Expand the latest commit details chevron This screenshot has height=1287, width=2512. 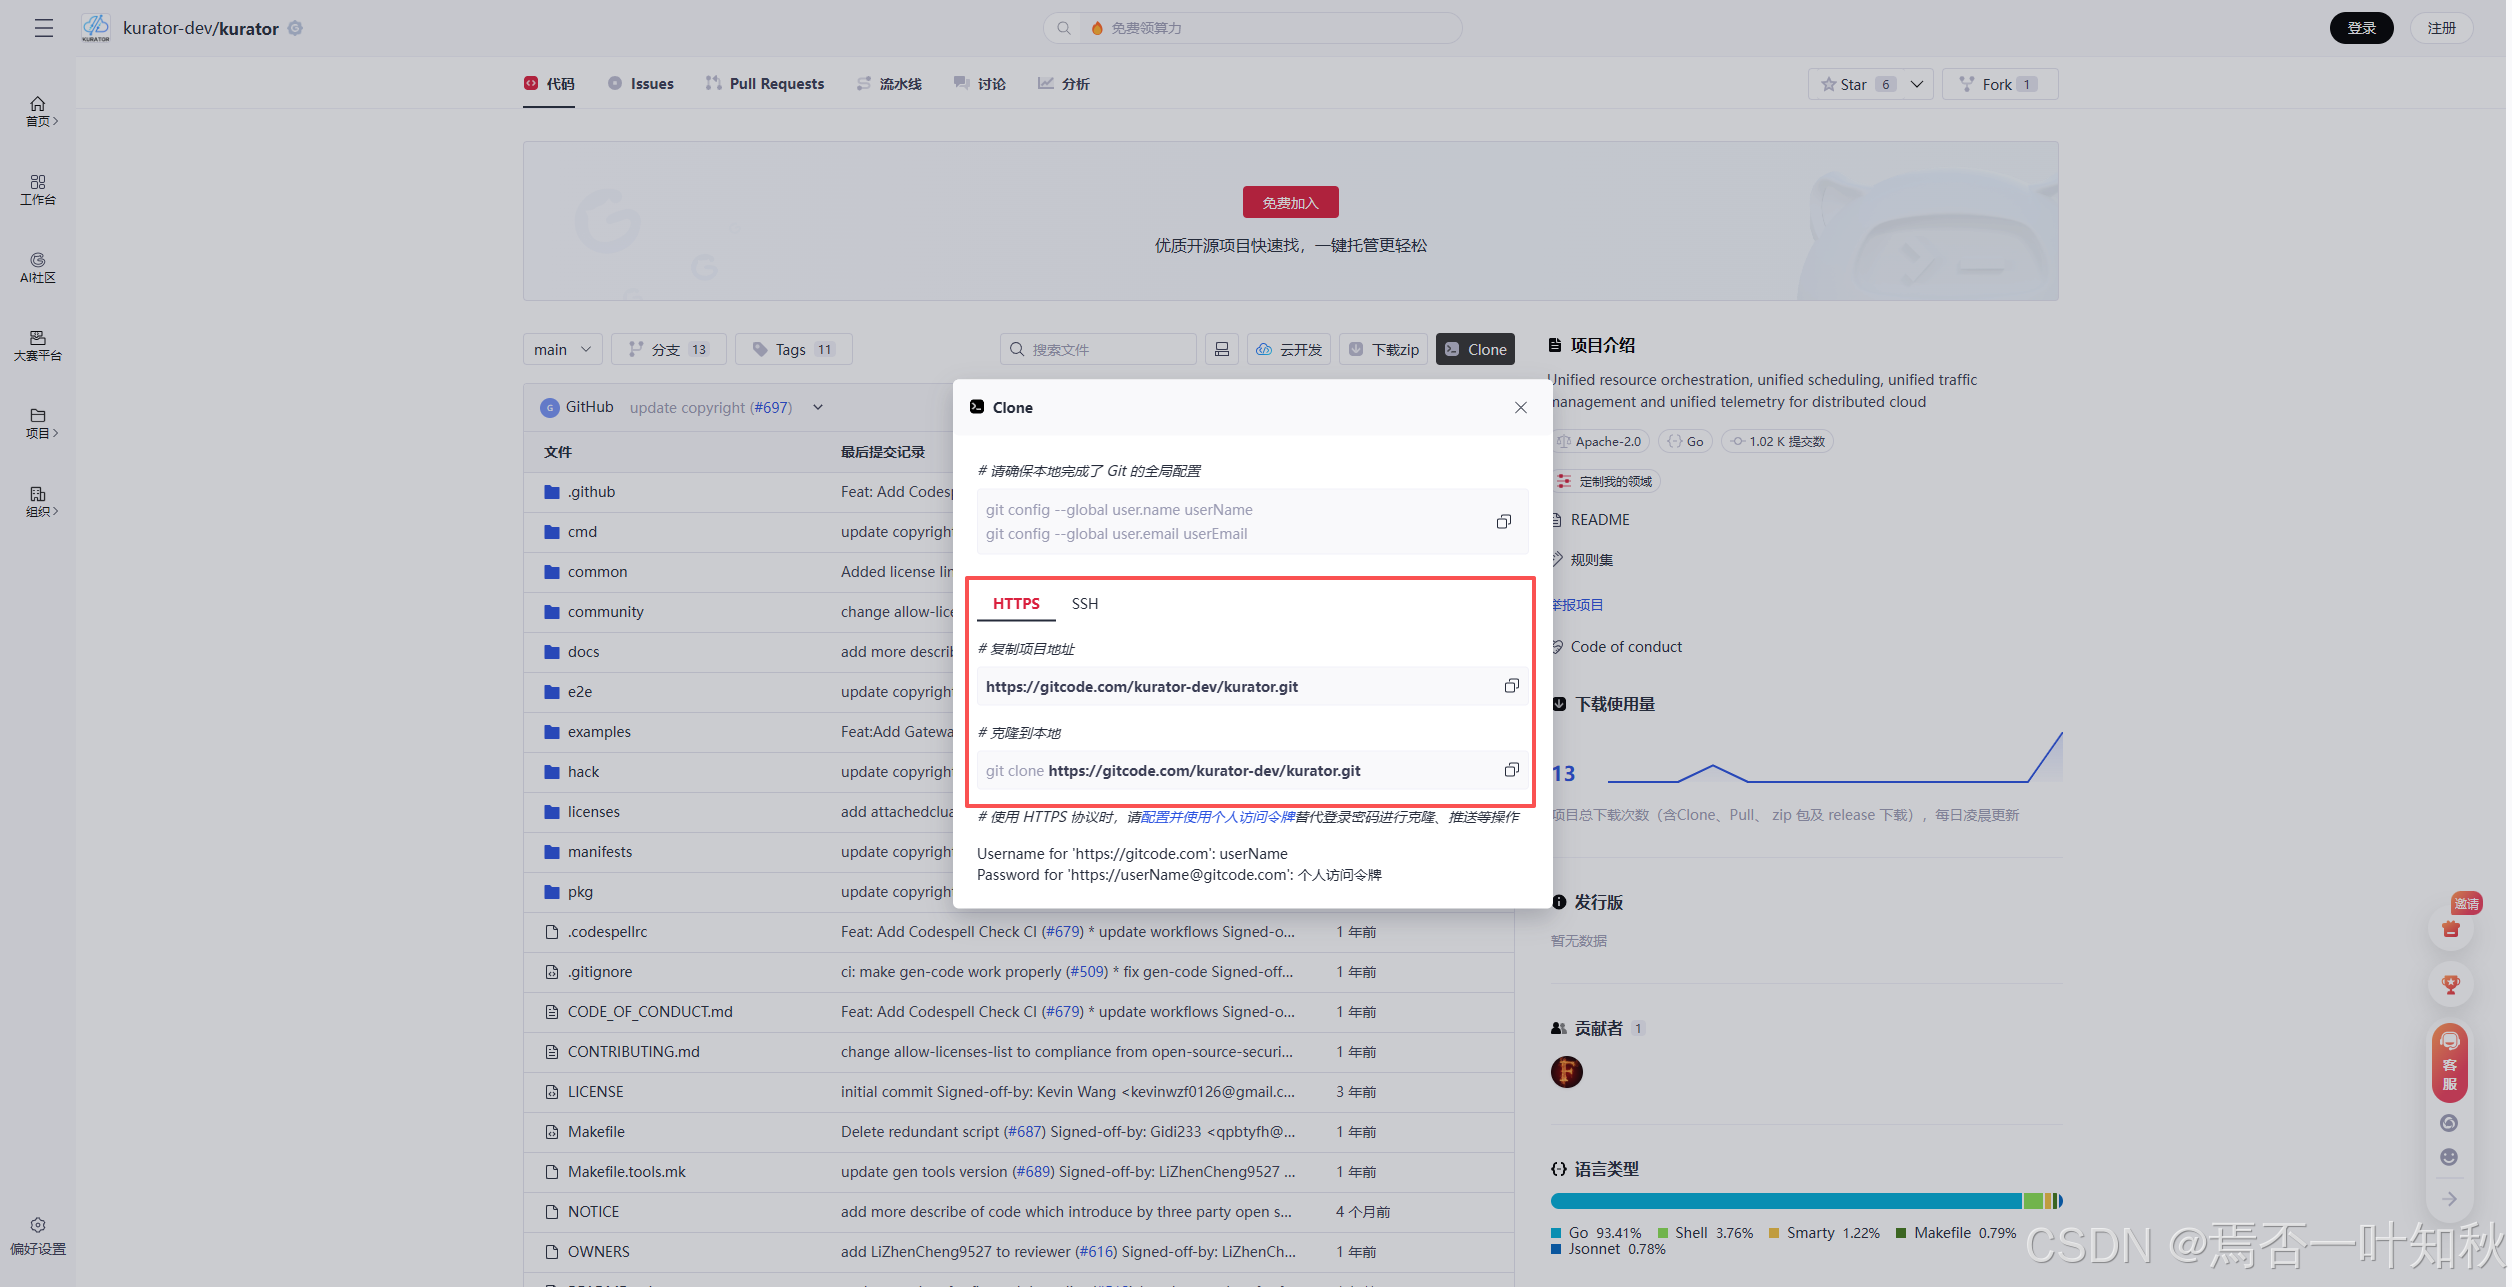(x=818, y=407)
